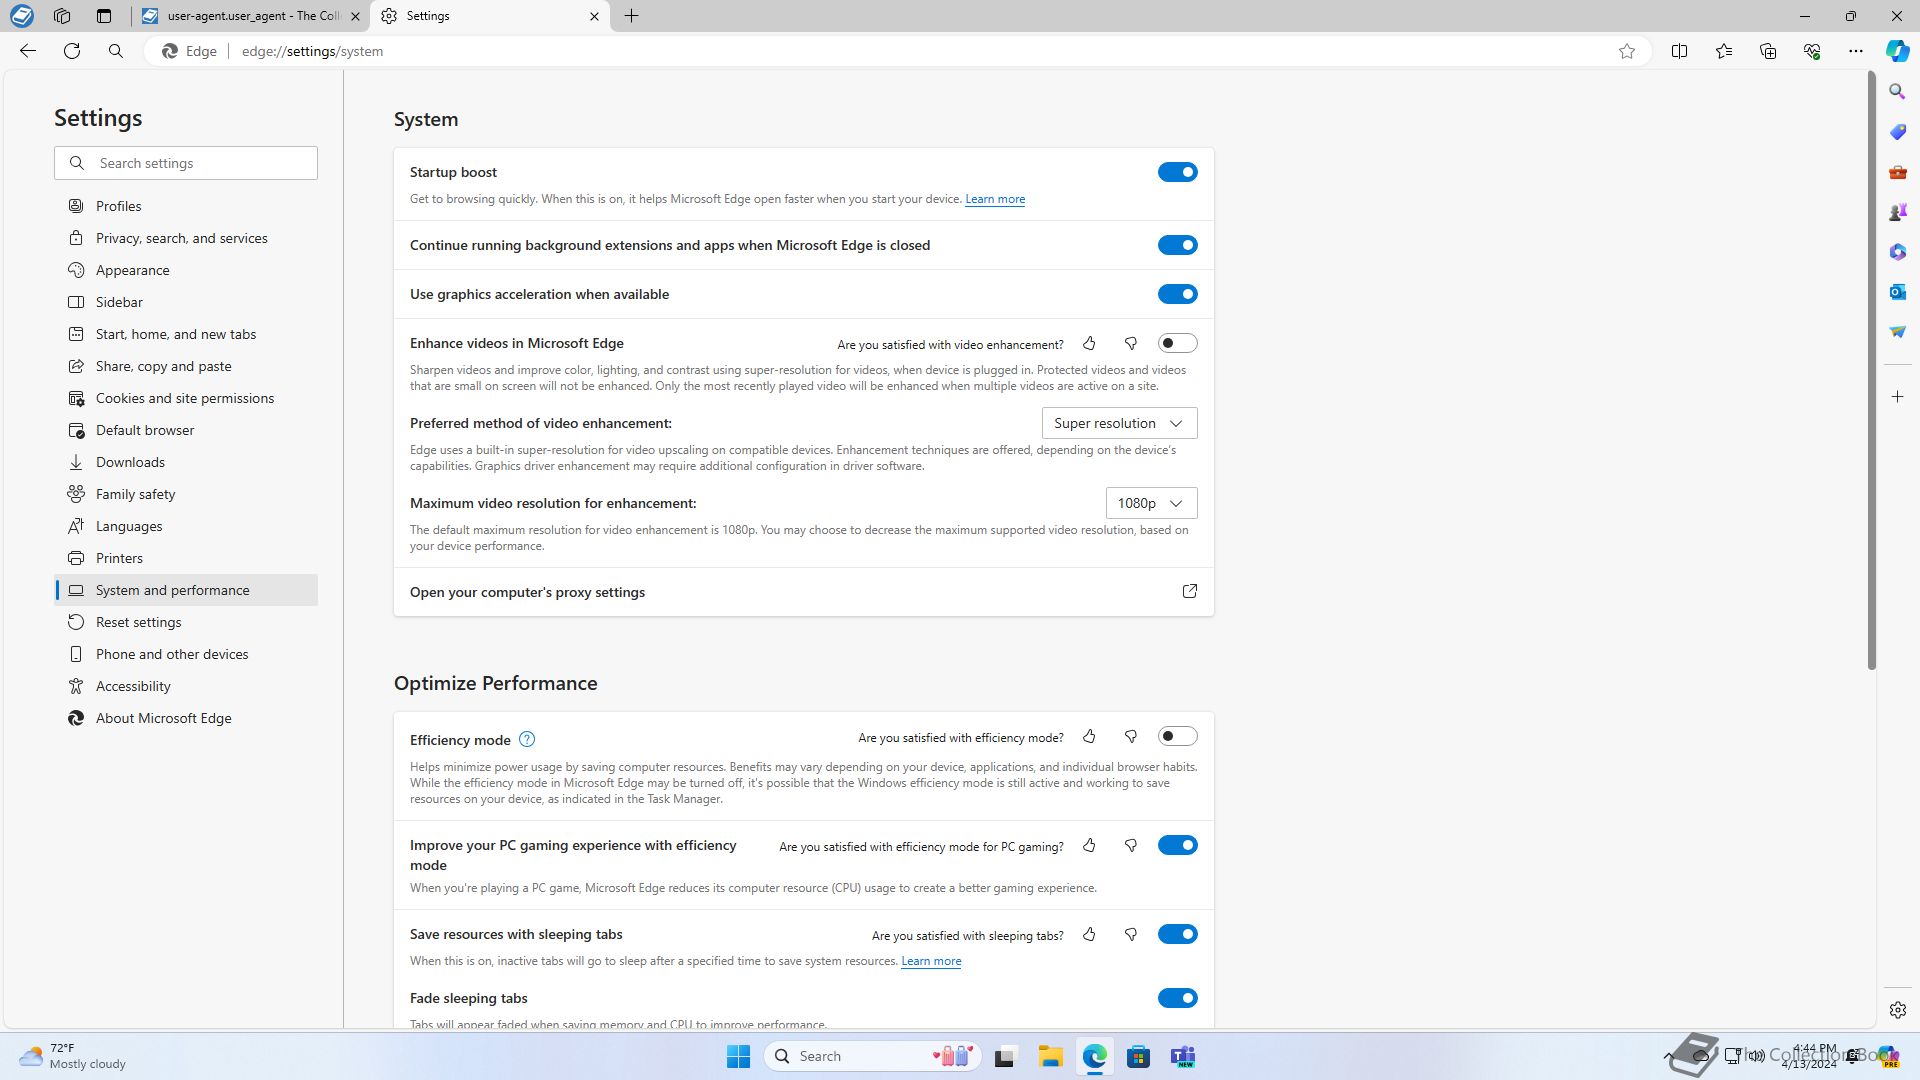Click the taskbar Search box
This screenshot has width=1920, height=1080.
(x=873, y=1056)
